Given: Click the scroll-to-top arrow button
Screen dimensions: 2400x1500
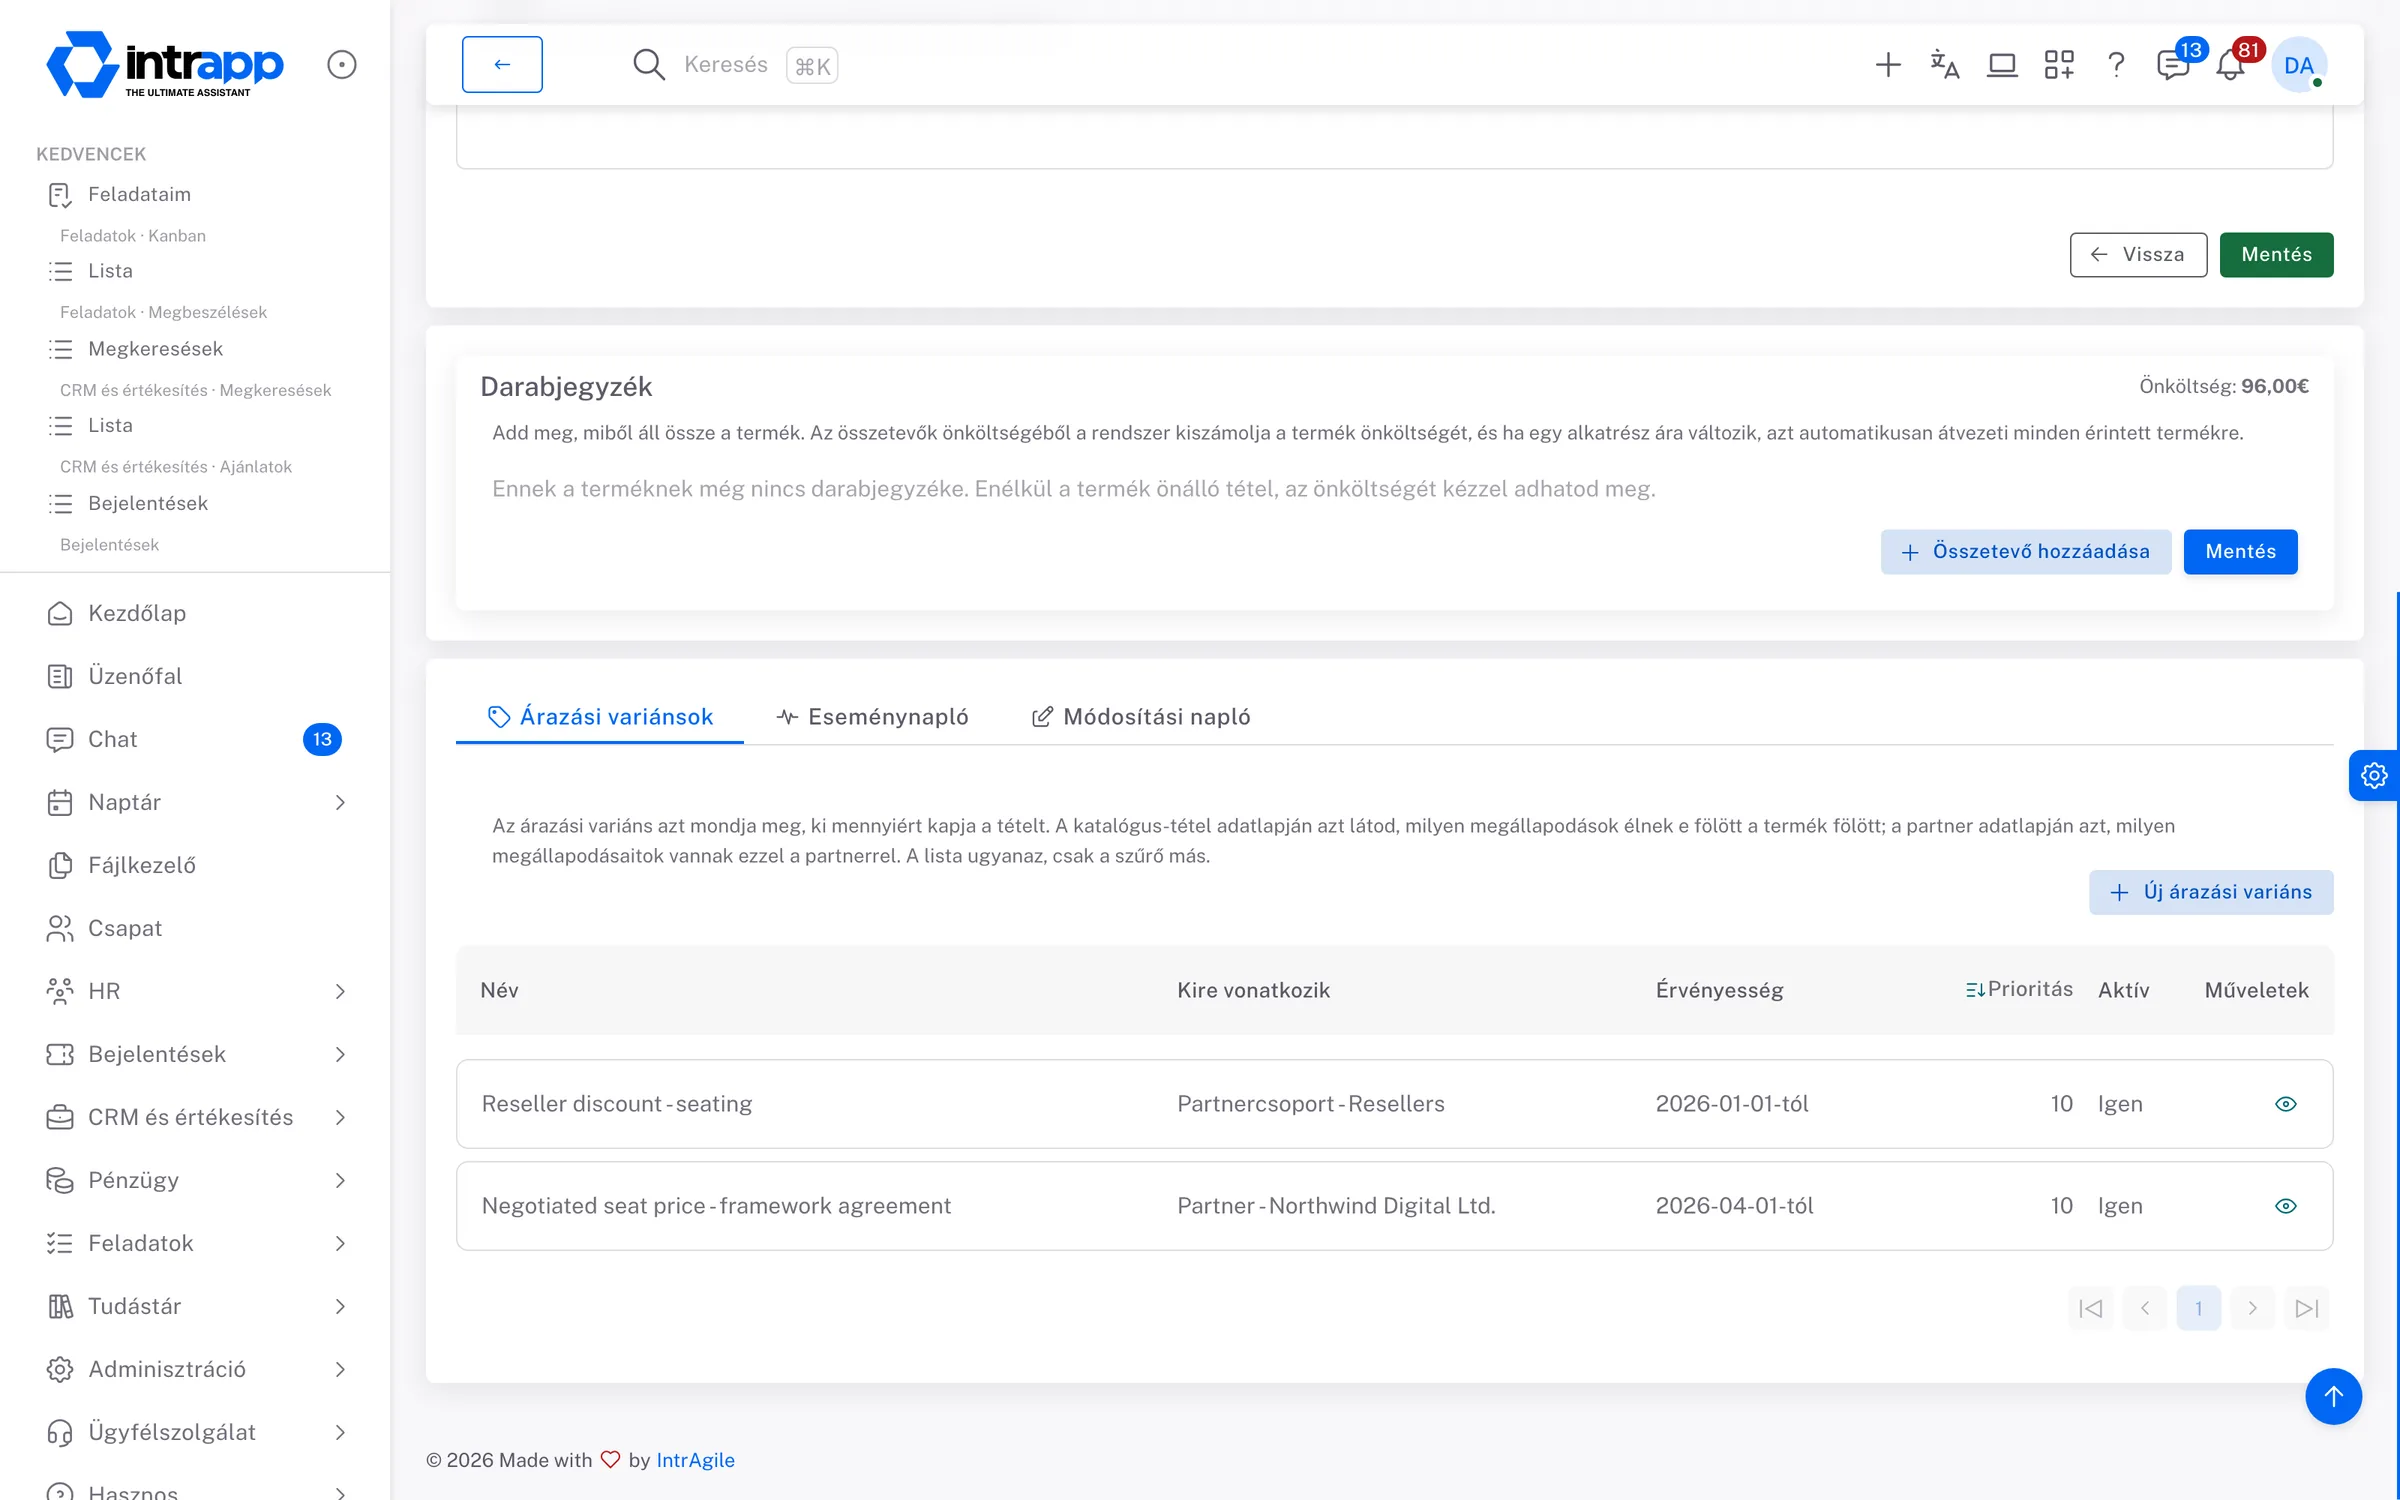Looking at the screenshot, I should (x=2333, y=1395).
